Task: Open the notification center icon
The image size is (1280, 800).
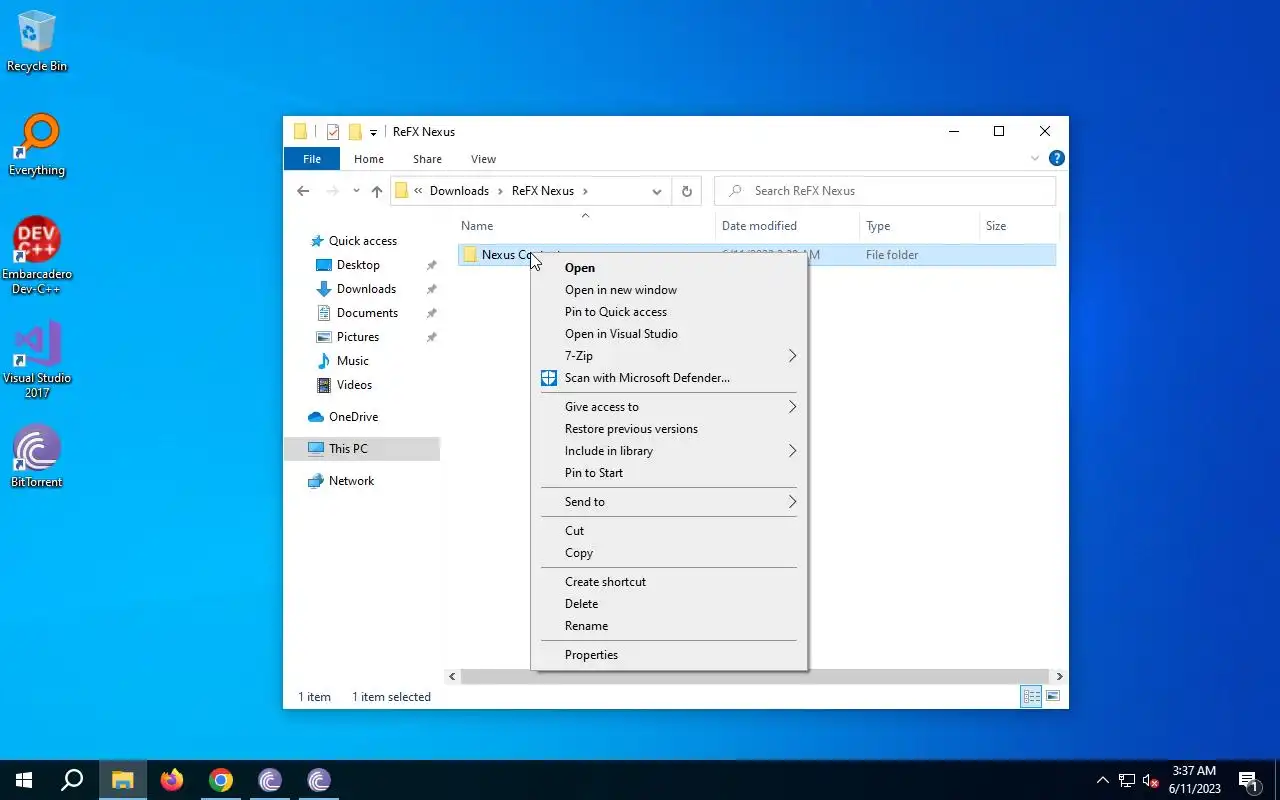Action: click(x=1248, y=780)
